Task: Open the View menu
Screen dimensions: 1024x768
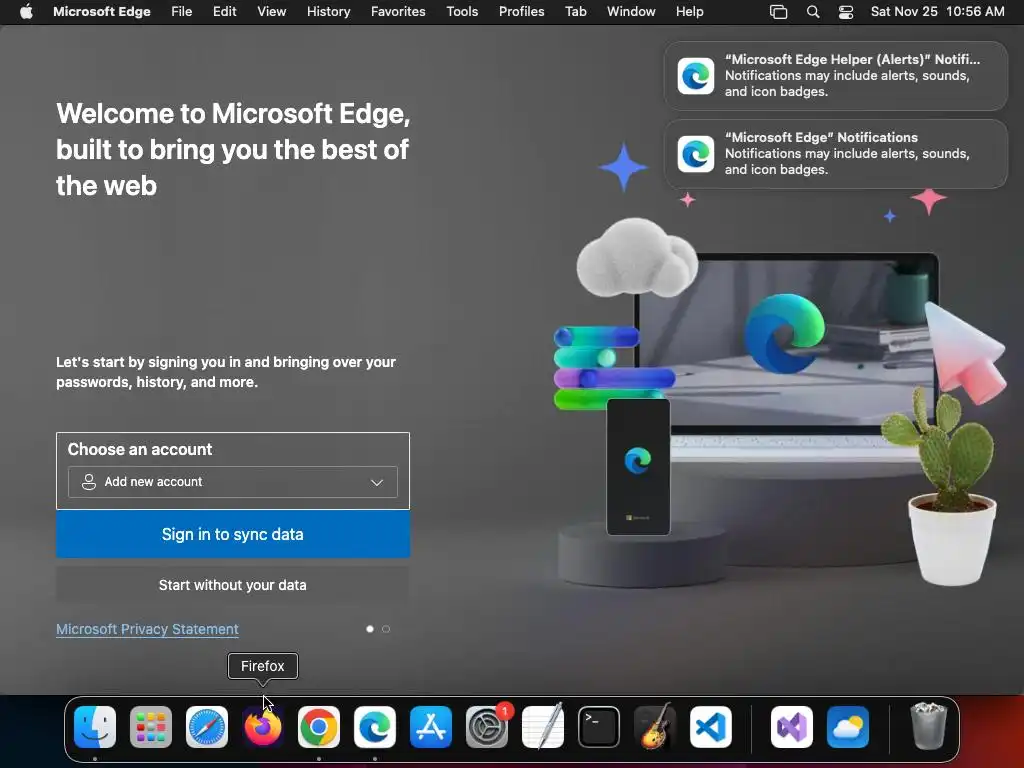Action: 272,11
